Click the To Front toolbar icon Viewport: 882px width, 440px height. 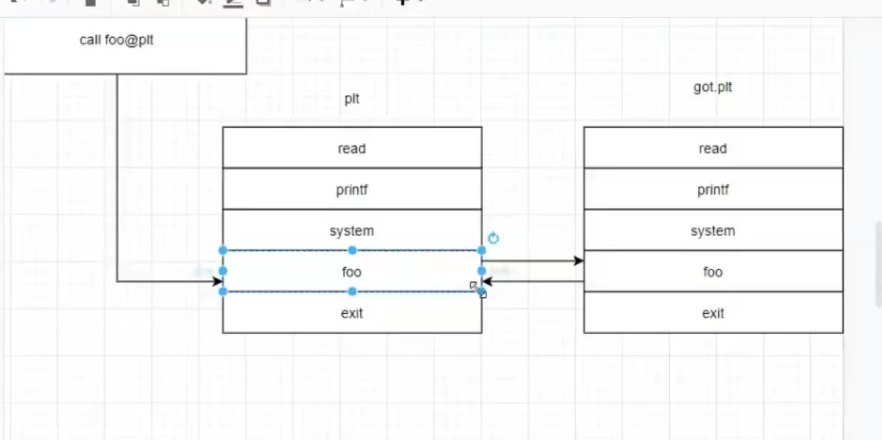click(134, 3)
